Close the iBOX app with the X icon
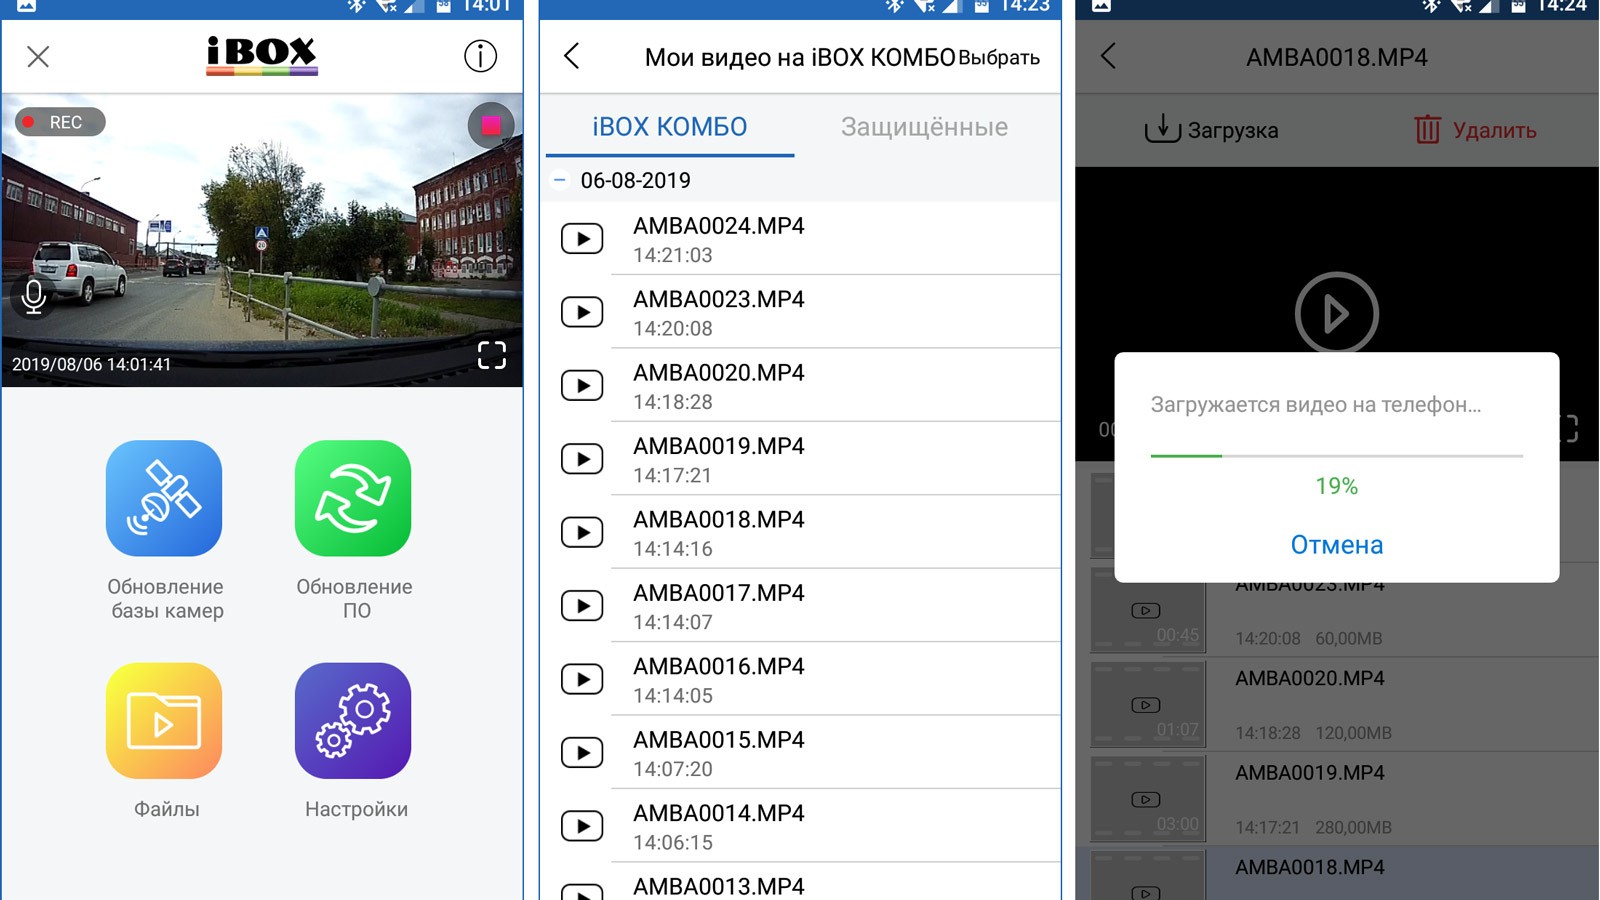Viewport: 1600px width, 900px height. tap(38, 57)
